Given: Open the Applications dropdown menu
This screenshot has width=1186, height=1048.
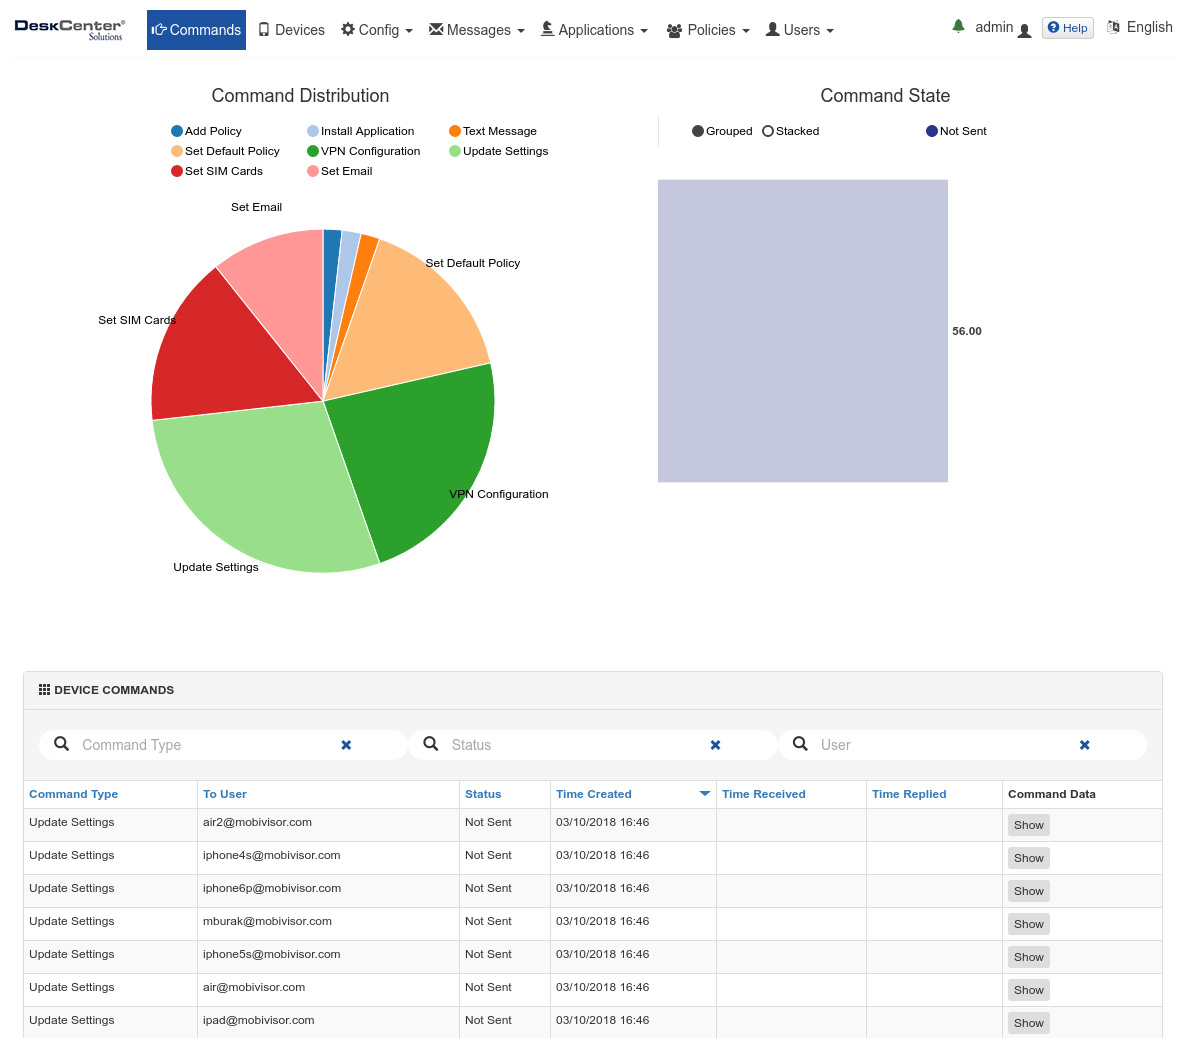Looking at the screenshot, I should point(594,30).
